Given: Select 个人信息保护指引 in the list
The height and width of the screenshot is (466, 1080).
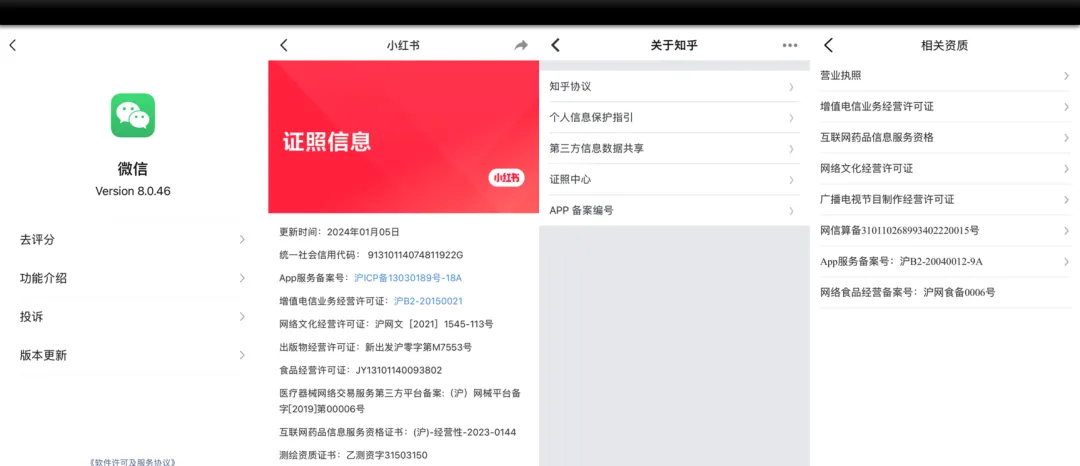Looking at the screenshot, I should (674, 118).
